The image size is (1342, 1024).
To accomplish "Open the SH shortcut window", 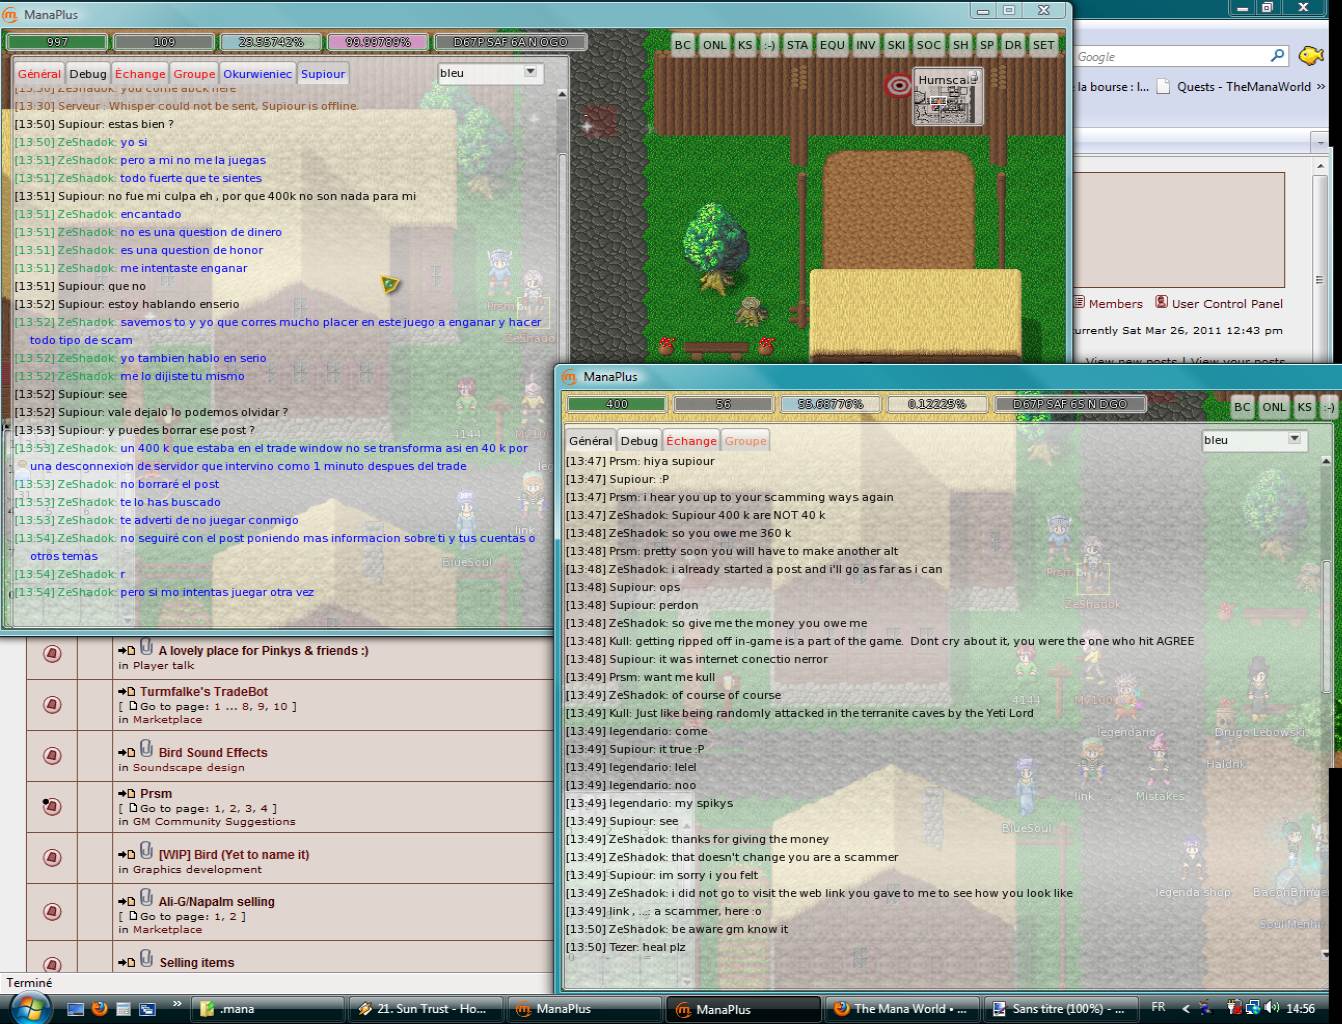I will click(x=960, y=44).
